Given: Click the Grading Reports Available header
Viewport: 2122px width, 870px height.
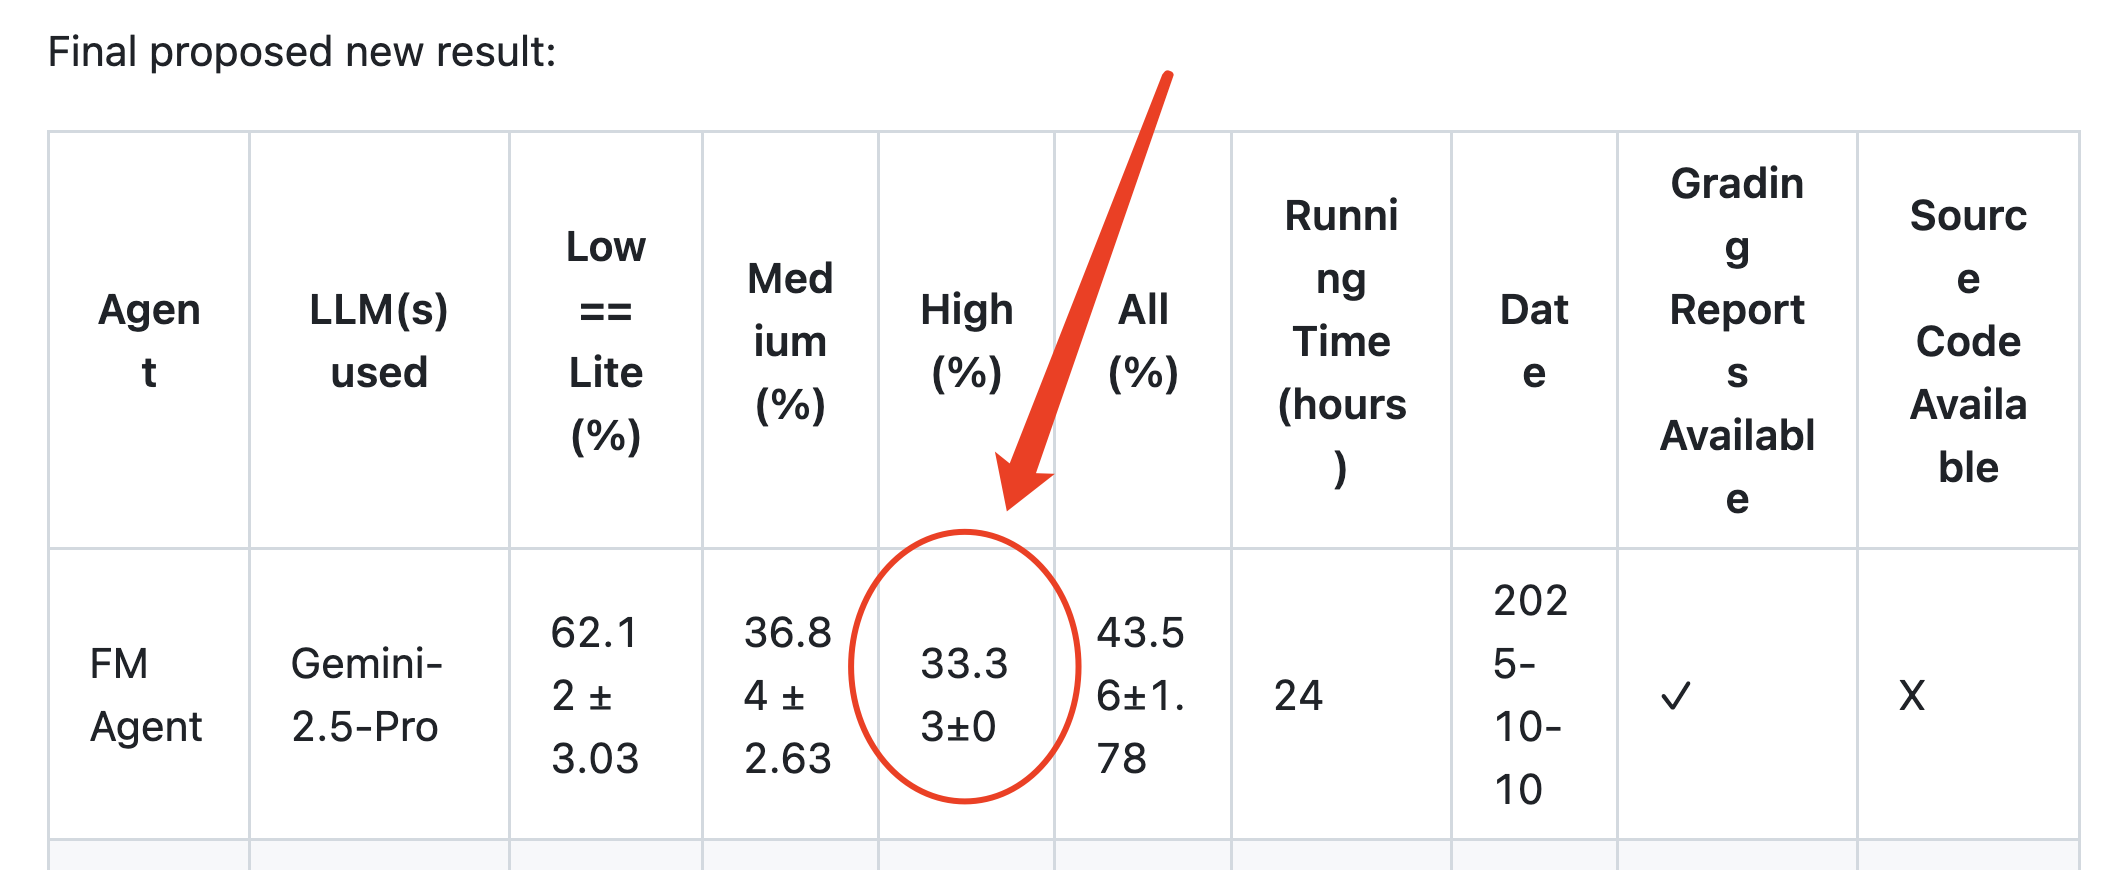Looking at the screenshot, I should pyautogui.click(x=1737, y=341).
